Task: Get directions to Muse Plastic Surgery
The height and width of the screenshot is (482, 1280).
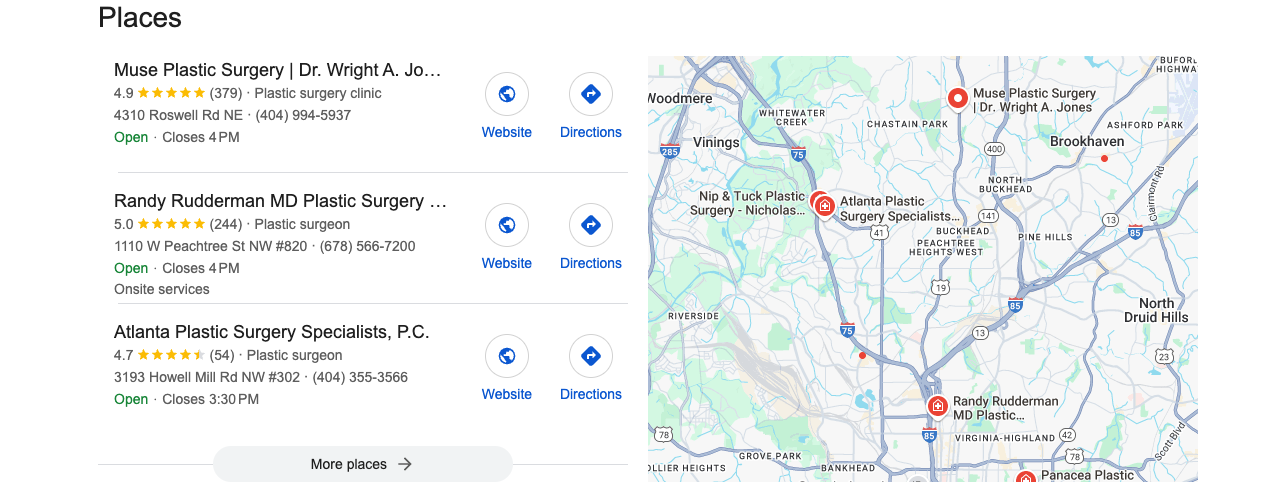Action: tap(591, 94)
